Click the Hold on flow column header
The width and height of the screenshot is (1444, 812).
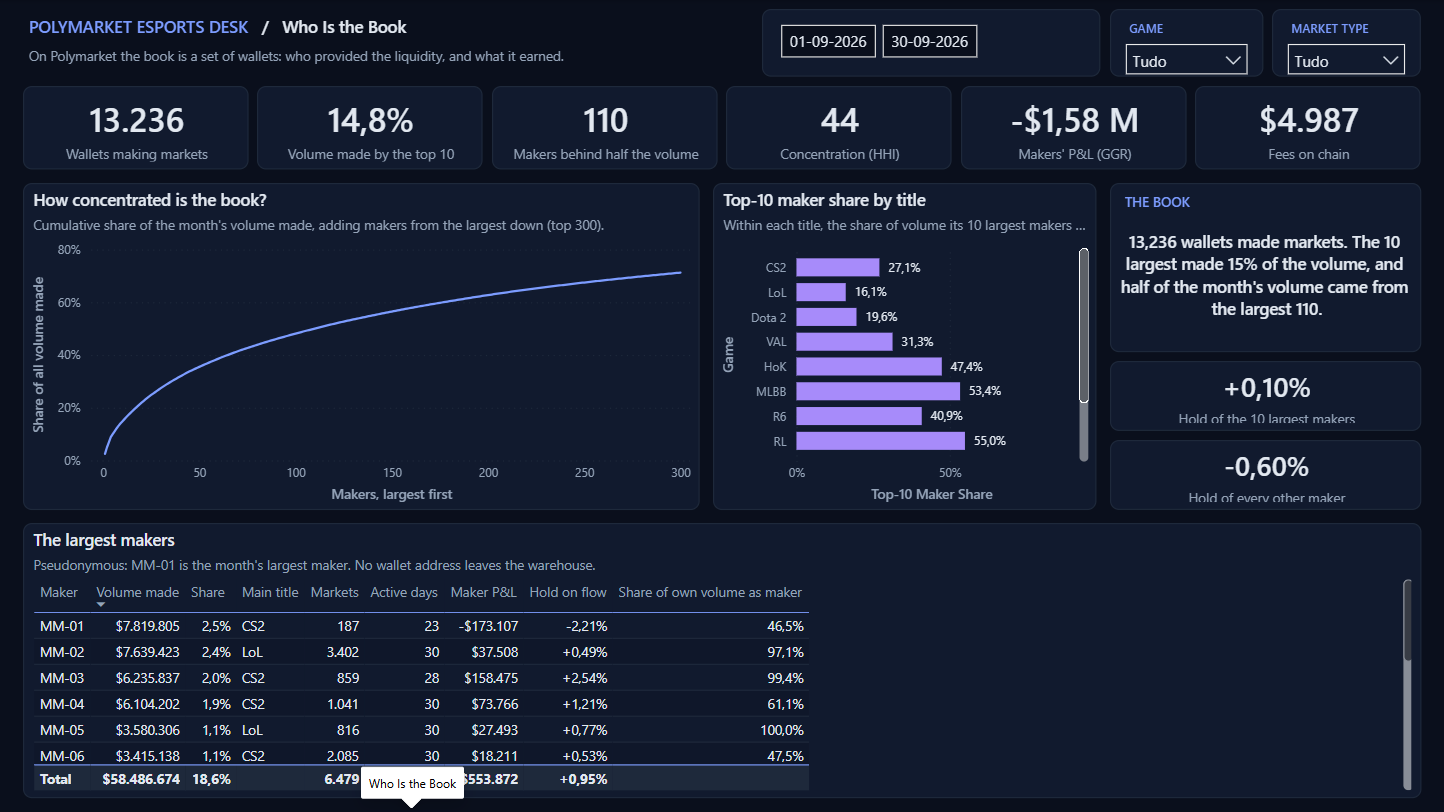click(568, 592)
